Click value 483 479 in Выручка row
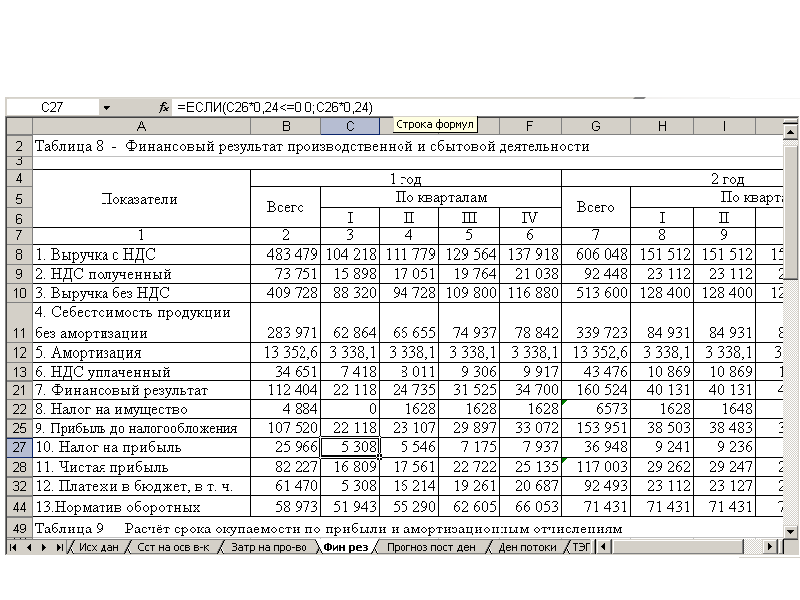This screenshot has height=600, width=800. pos(286,255)
